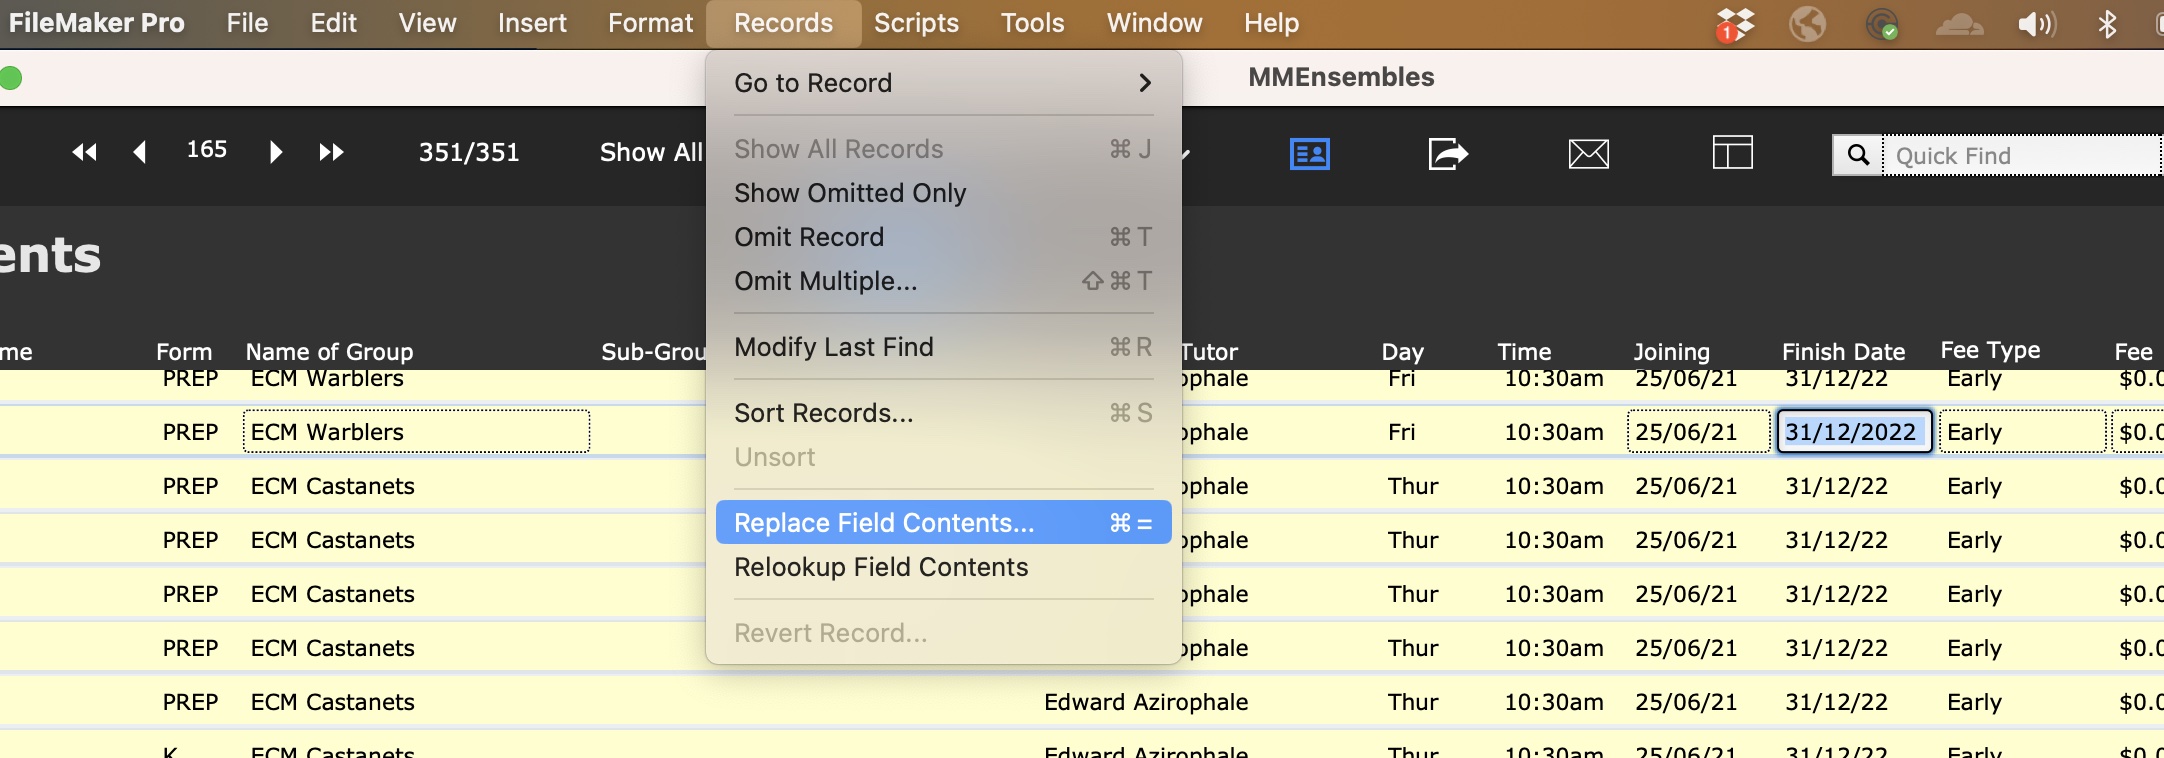The image size is (2164, 758).
Task: Choose Omit Multiple... menu entry
Action: point(944,281)
